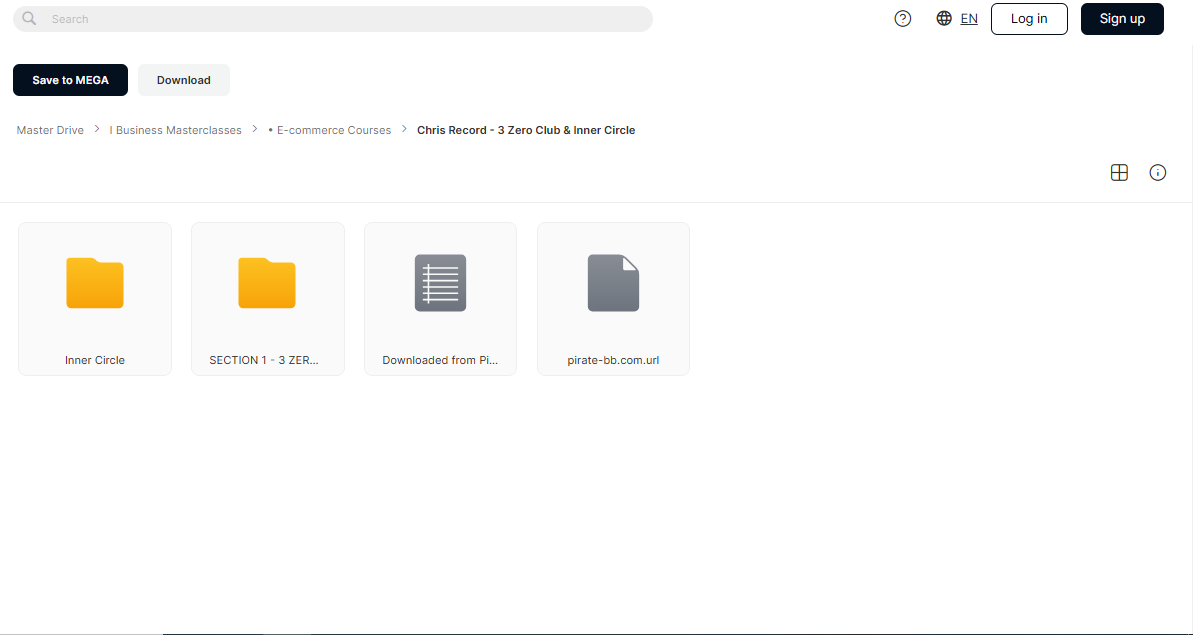The image size is (1193, 635).
Task: Click the Download button
Action: coord(183,80)
